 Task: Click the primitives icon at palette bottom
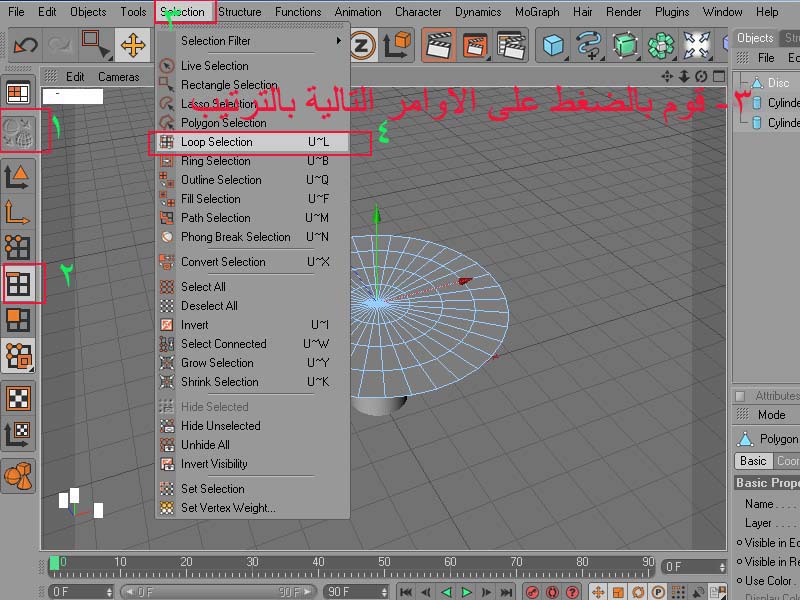[x=18, y=476]
